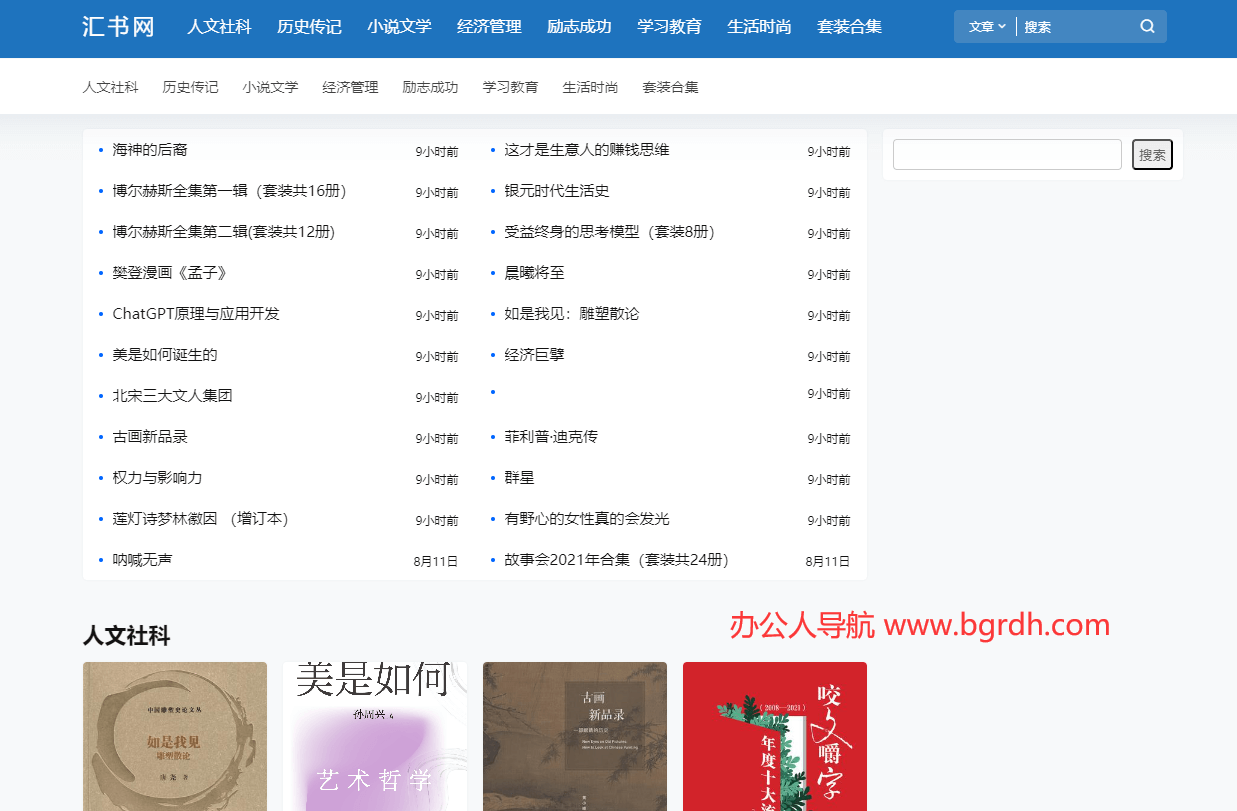Open 套装合集 in the secondary navigation

(670, 87)
